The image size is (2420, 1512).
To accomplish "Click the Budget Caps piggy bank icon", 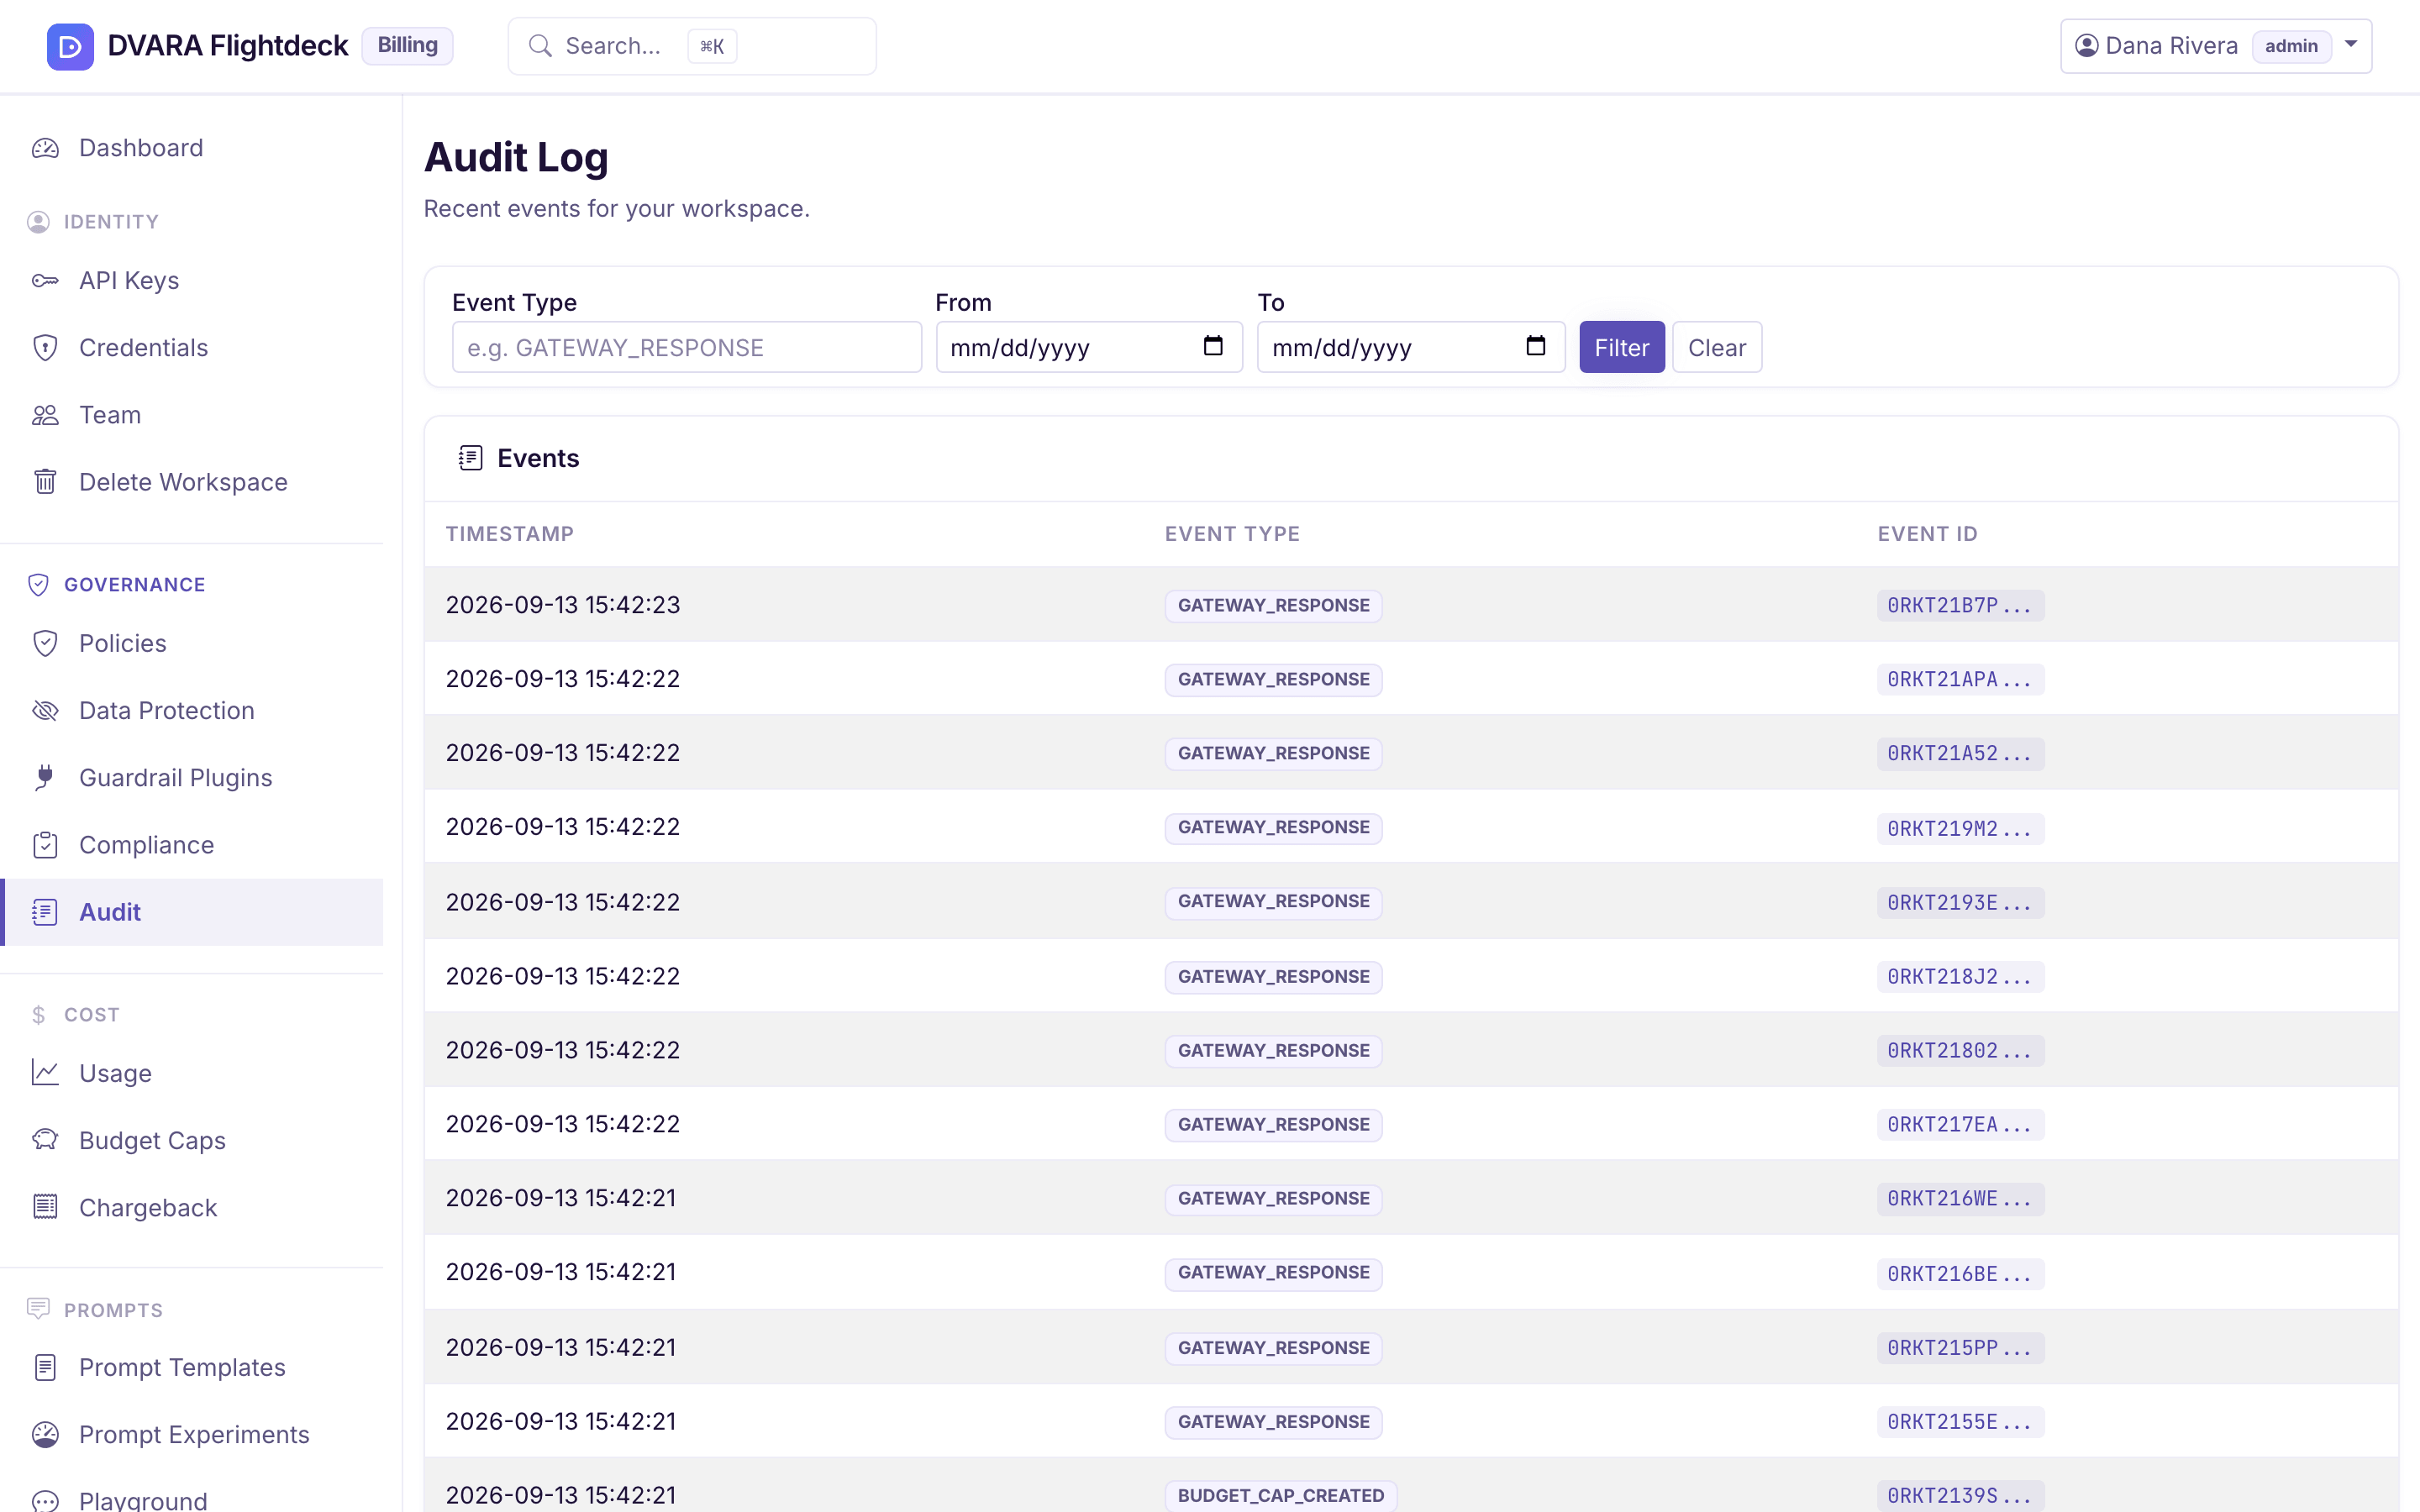I will 45,1140.
